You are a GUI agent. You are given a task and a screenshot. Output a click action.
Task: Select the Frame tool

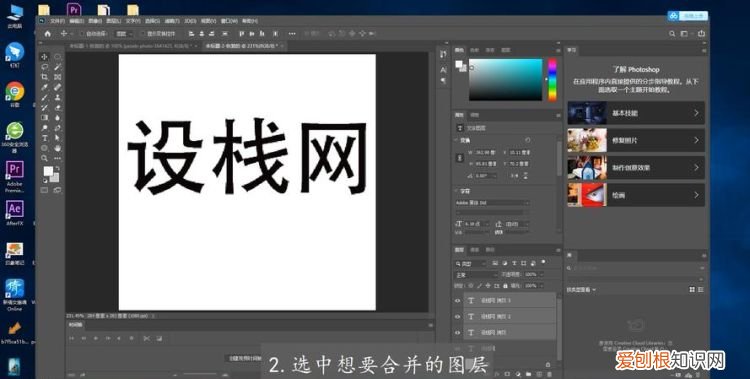pyautogui.click(x=57, y=77)
